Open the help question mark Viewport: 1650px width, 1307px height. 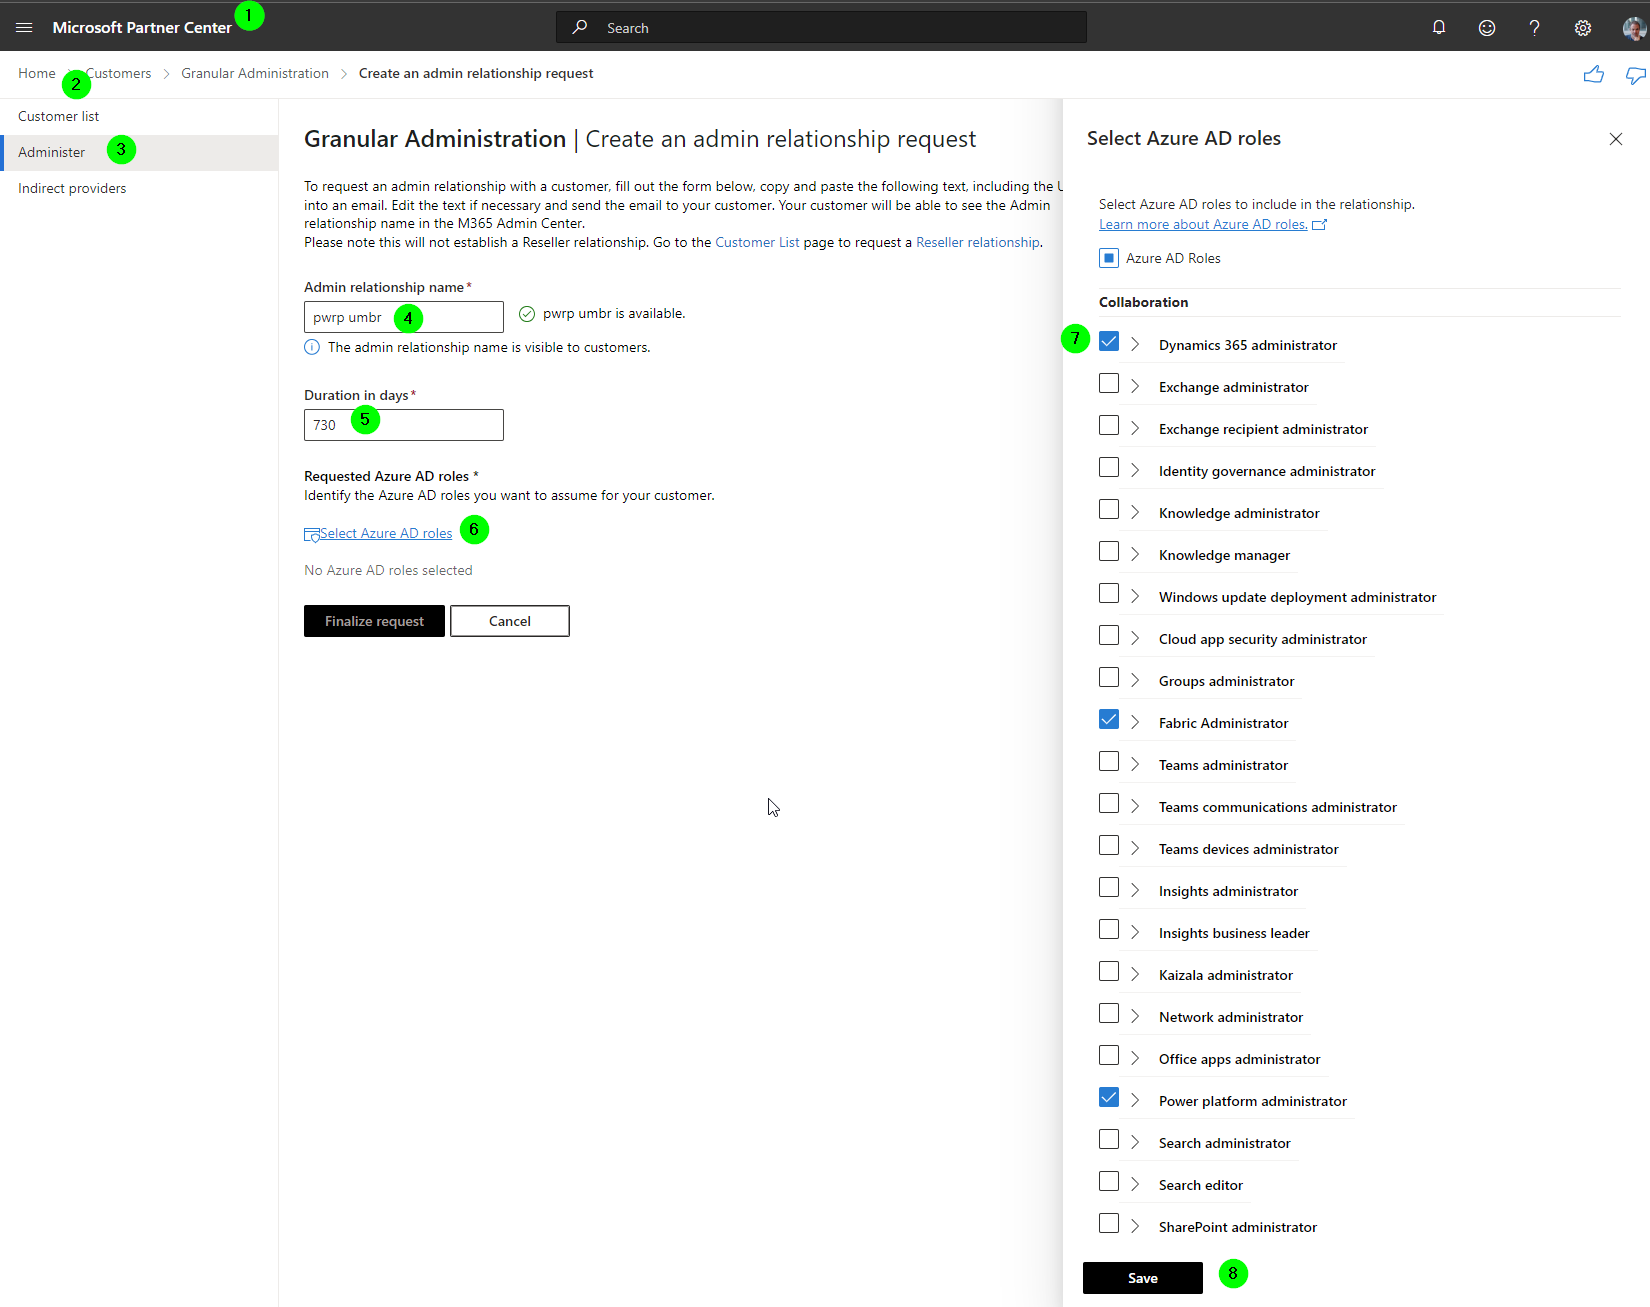point(1534,28)
